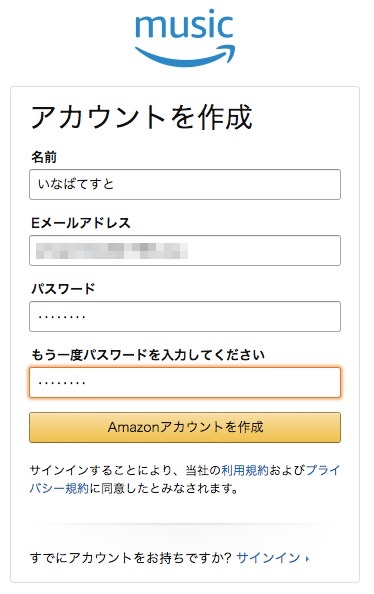Click the アカウントを作成 page heading

tap(141, 117)
